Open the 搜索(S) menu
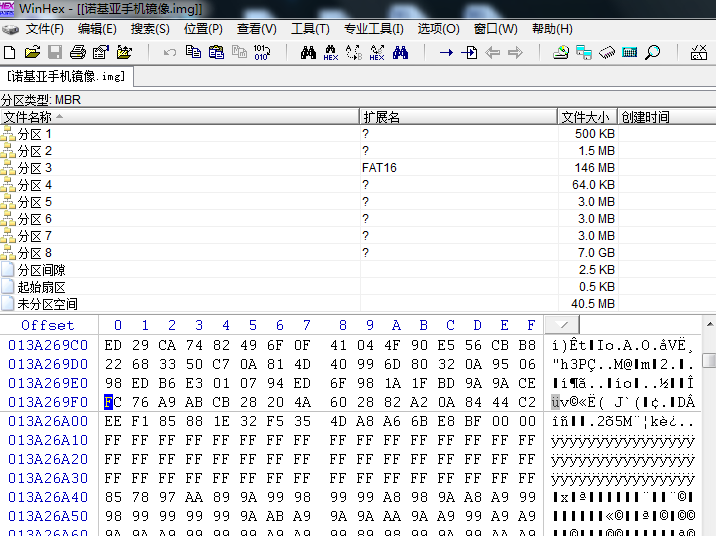This screenshot has height=536, width=716. click(x=150, y=29)
